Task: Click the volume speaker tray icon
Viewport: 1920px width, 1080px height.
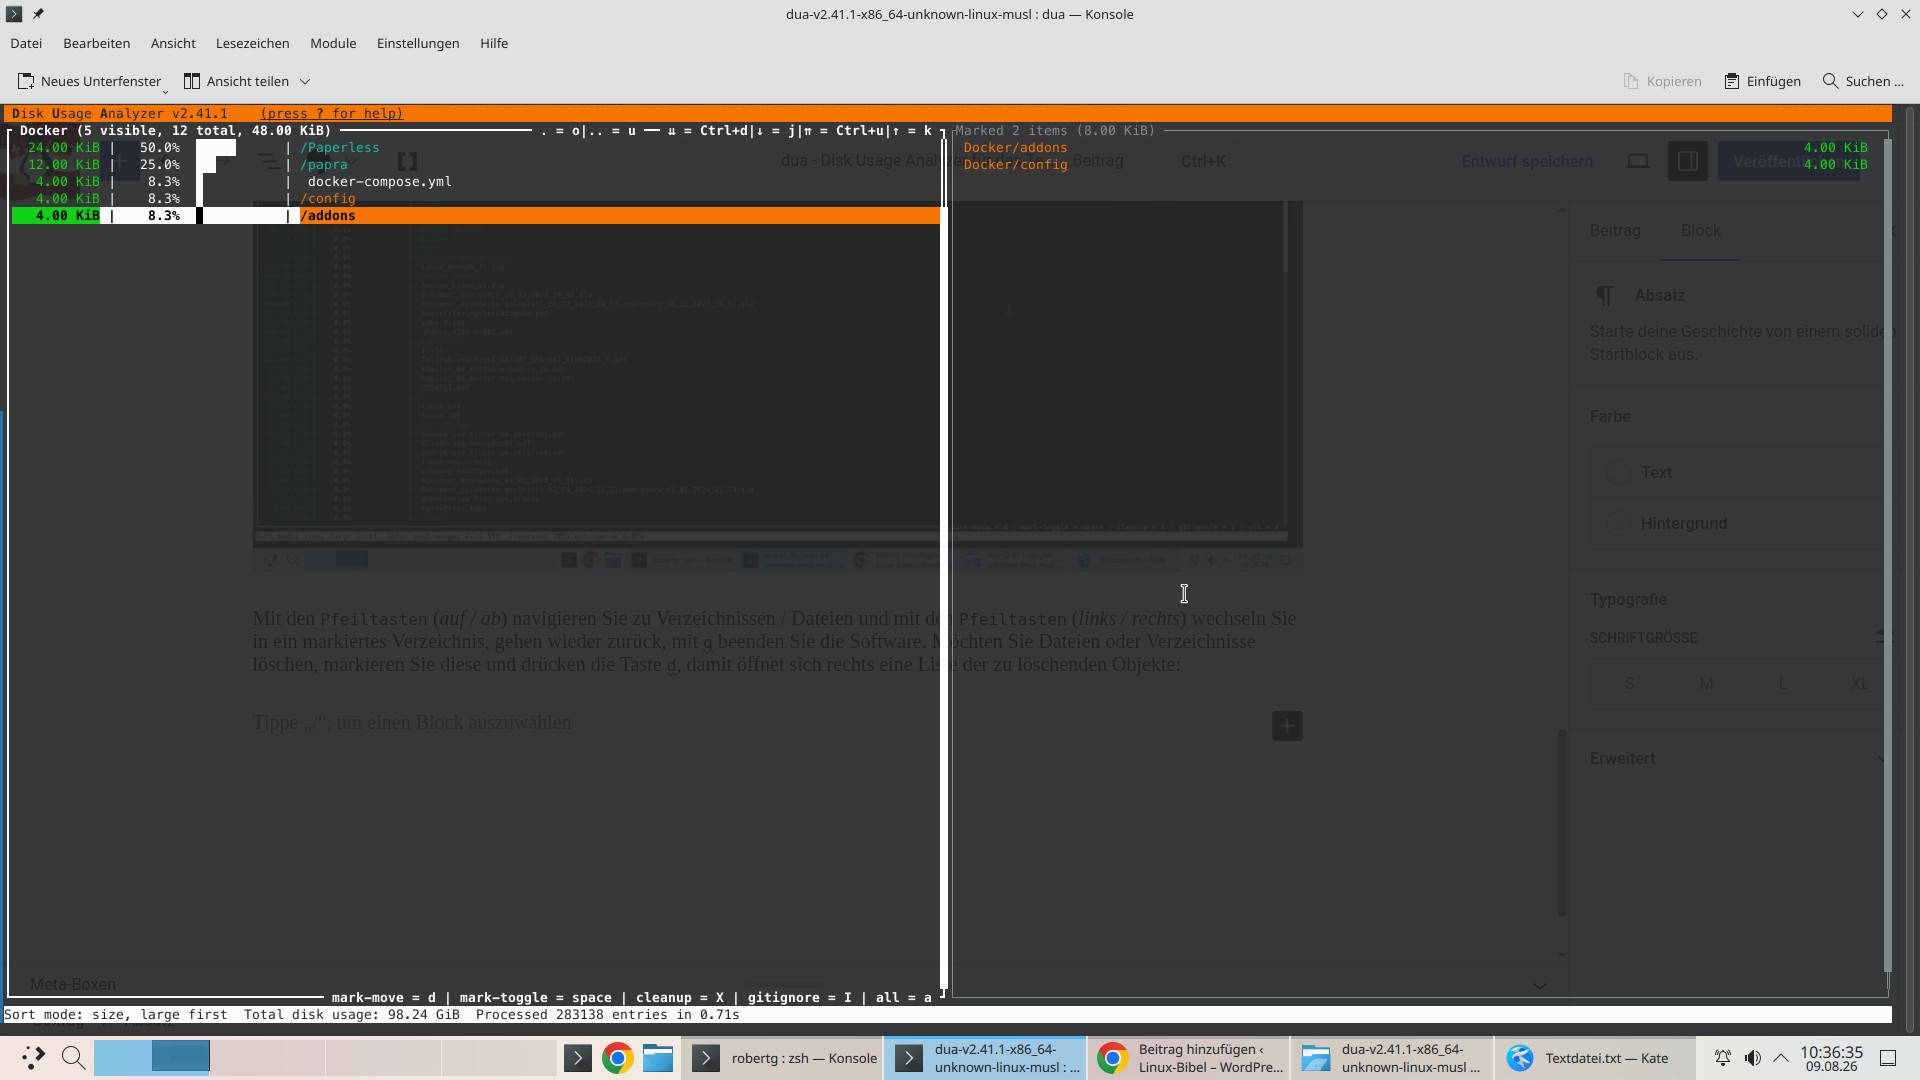Action: 1752,1058
